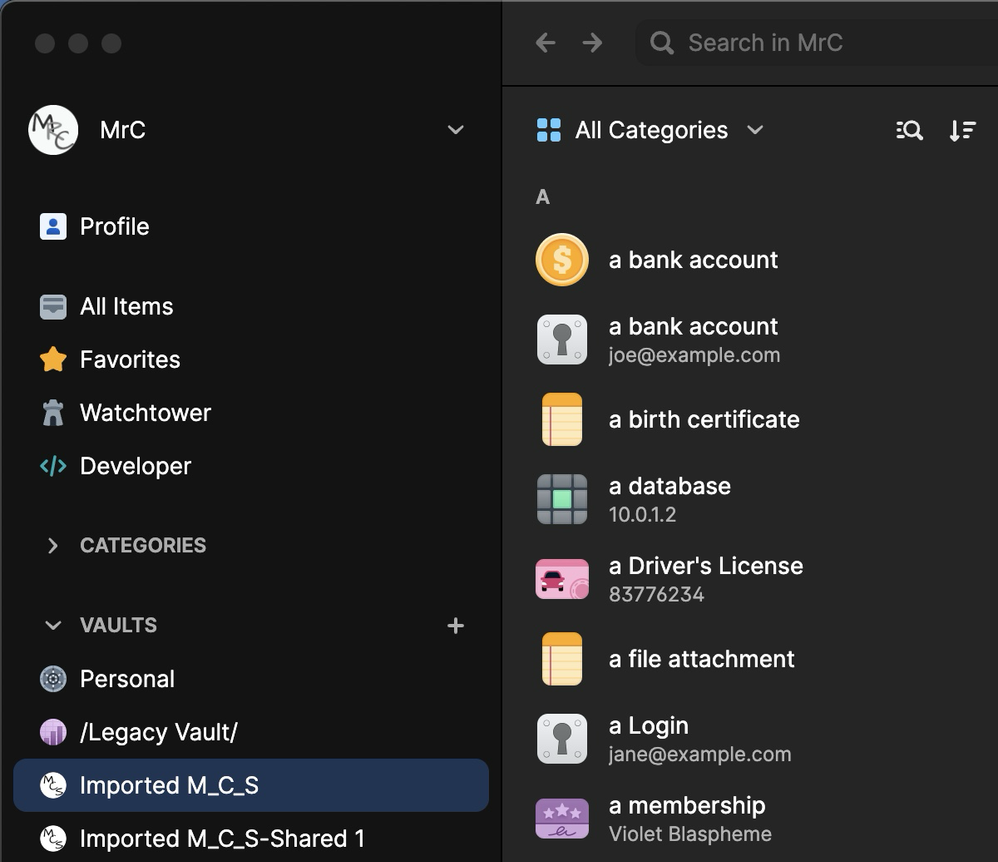
Task: Click the back navigation arrow
Action: pos(545,43)
